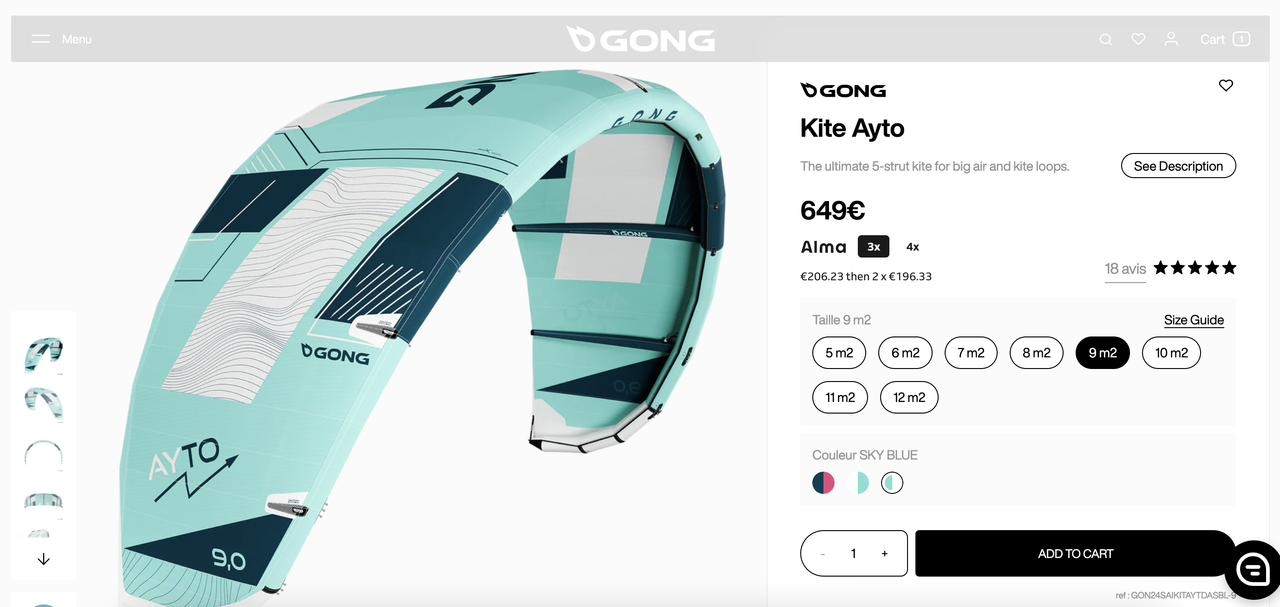This screenshot has width=1280, height=607.
Task: Increase quantity with plus button
Action: pyautogui.click(x=884, y=554)
